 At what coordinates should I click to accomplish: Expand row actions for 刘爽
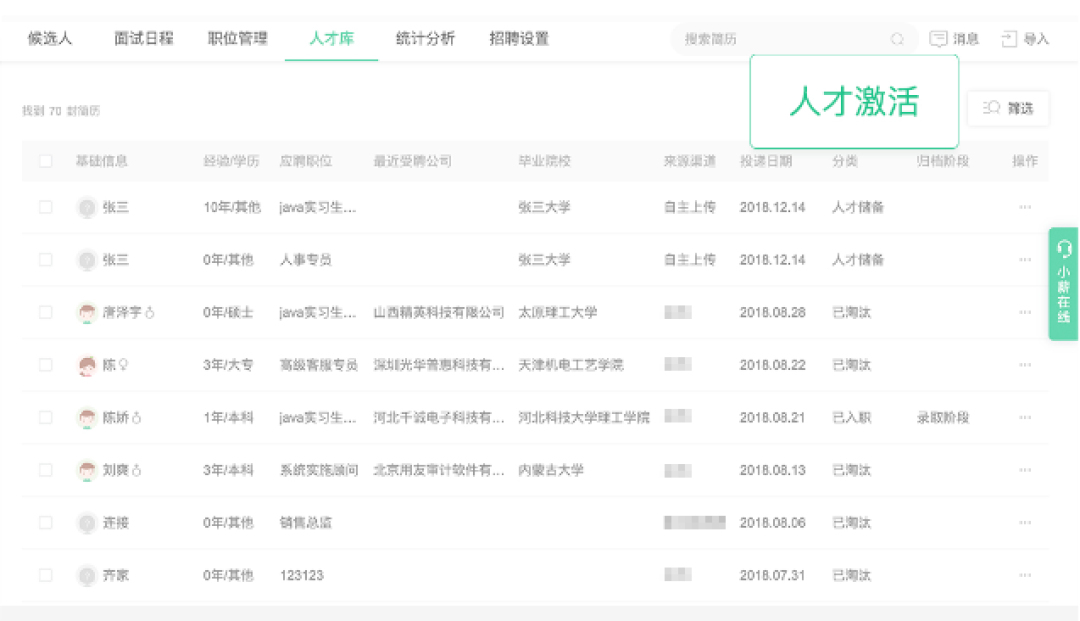[1024, 470]
